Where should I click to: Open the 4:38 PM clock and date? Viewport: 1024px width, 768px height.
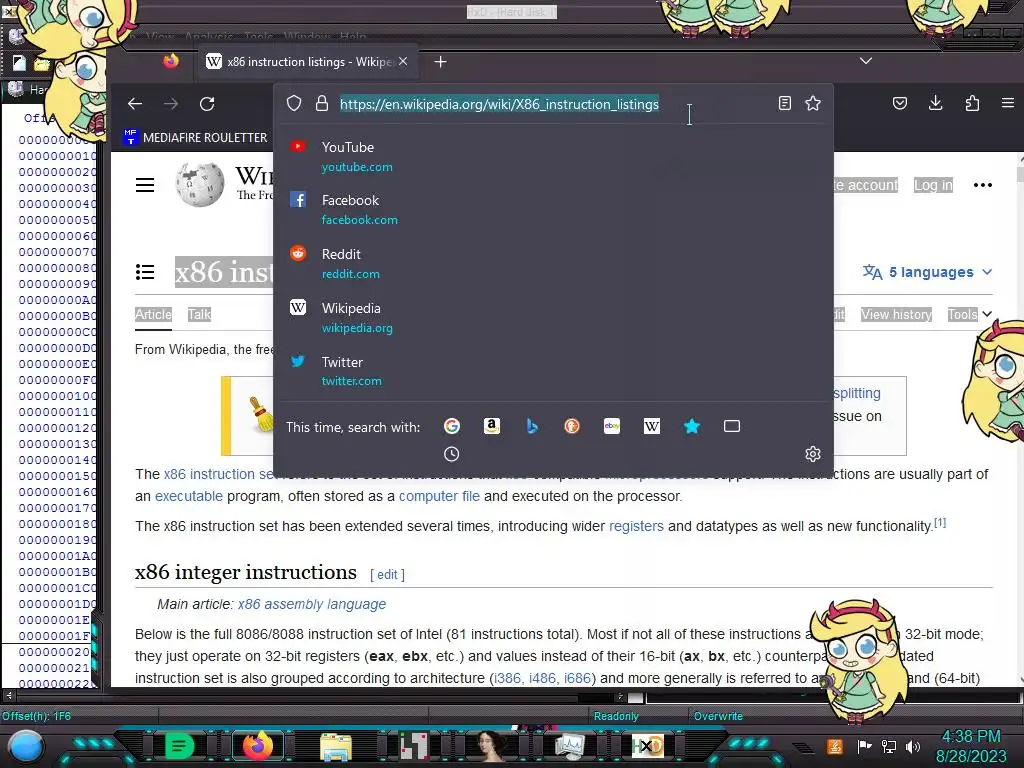[x=971, y=746]
